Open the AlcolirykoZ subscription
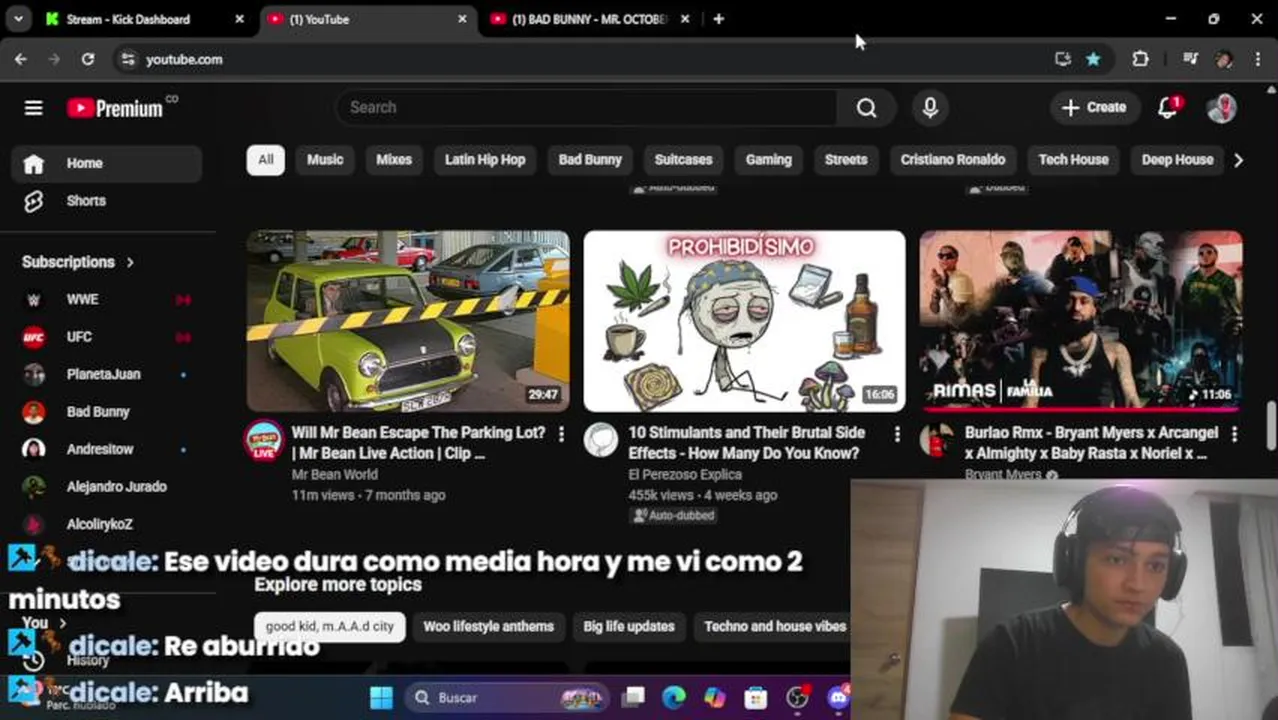The image size is (1278, 720). tap(107, 524)
